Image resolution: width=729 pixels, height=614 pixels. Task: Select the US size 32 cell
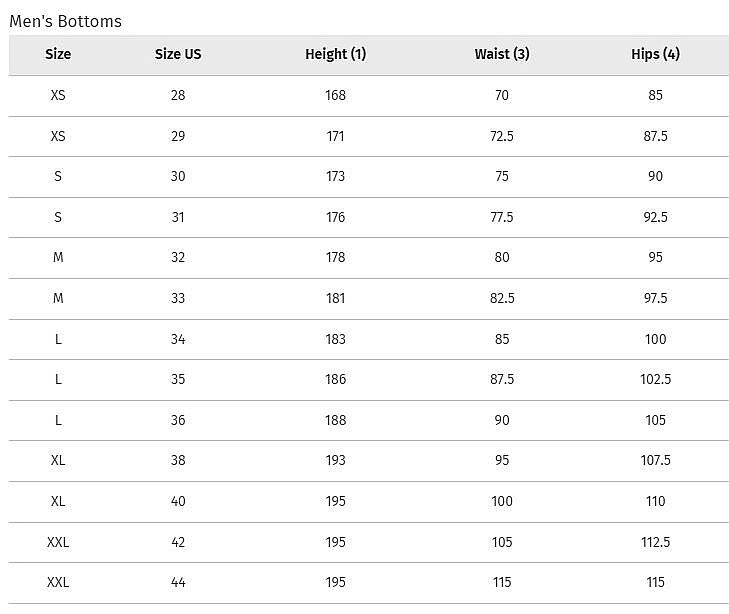pyautogui.click(x=178, y=257)
